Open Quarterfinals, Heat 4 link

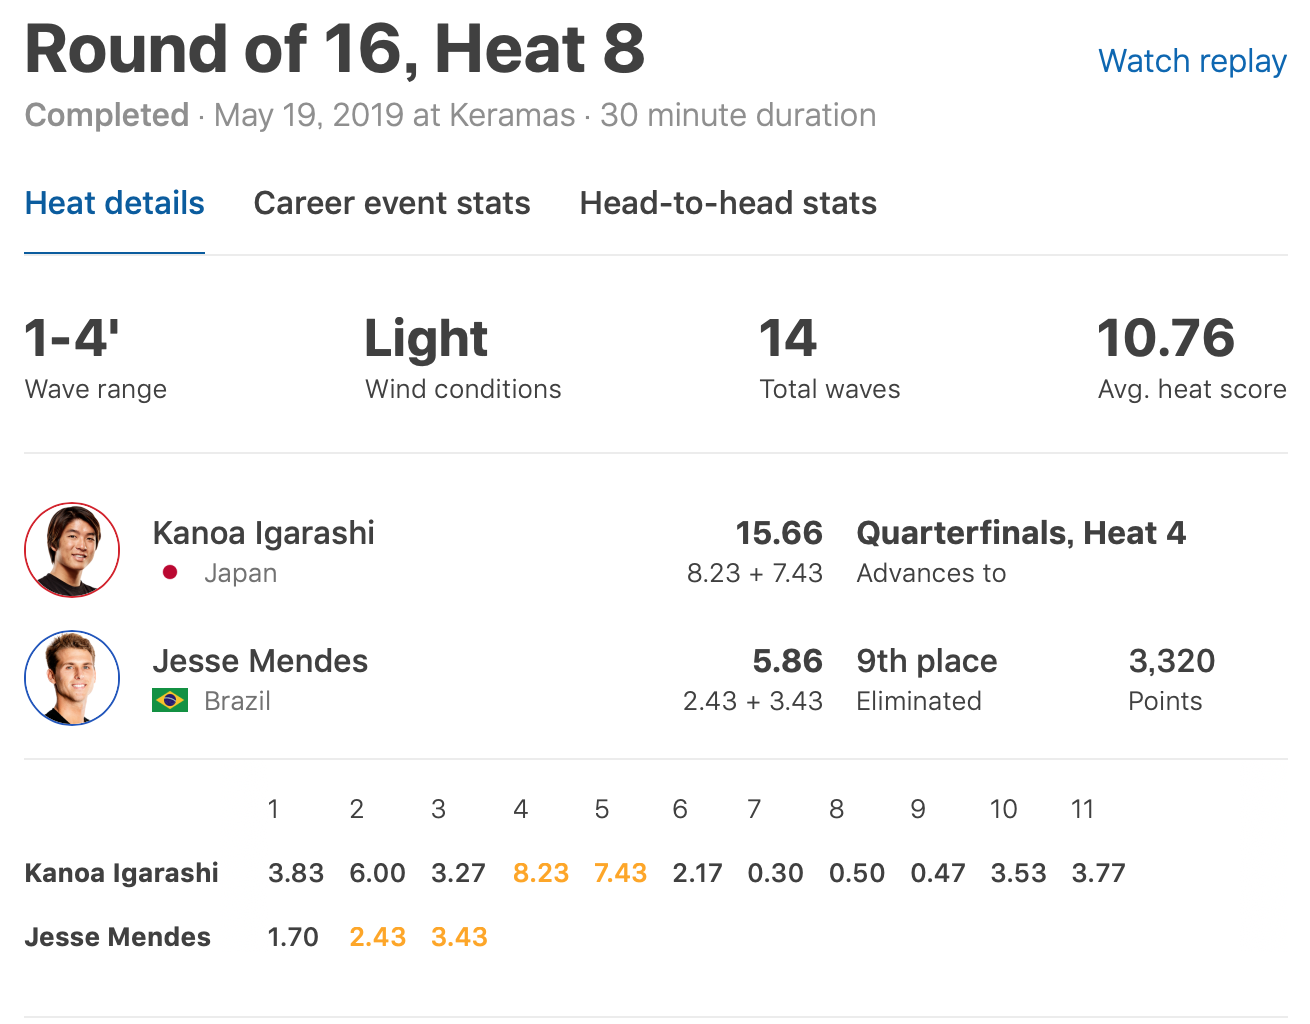coord(1021,533)
